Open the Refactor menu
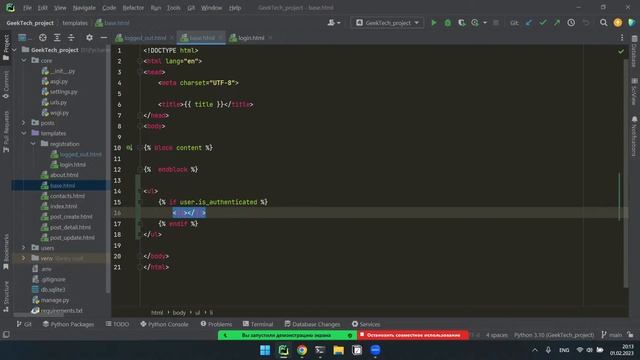The width and height of the screenshot is (640, 360). [x=133, y=8]
